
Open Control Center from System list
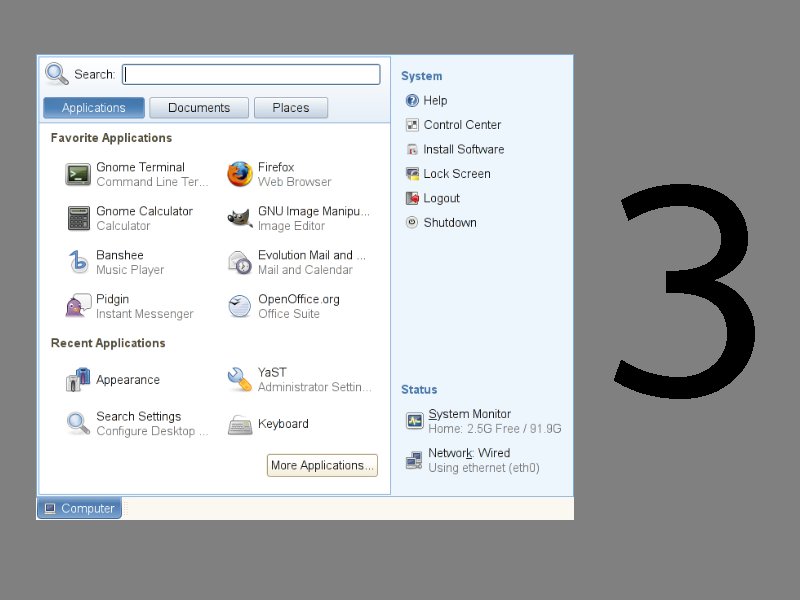[x=461, y=125]
